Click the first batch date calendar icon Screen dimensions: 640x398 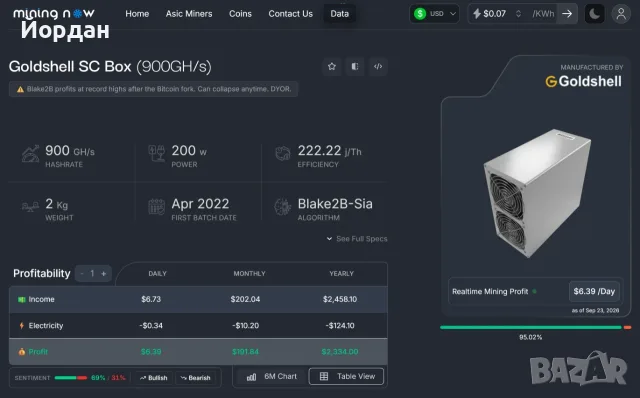point(157,207)
